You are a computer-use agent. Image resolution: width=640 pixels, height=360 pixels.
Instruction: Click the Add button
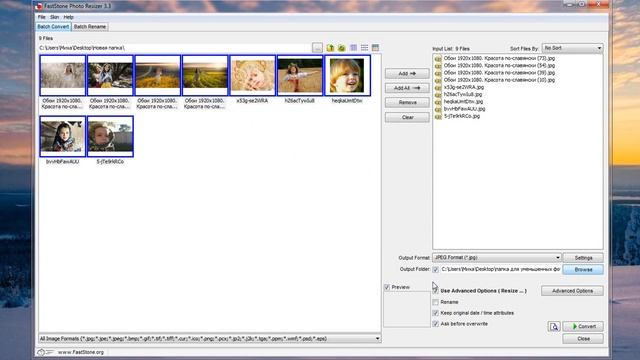(x=407, y=73)
